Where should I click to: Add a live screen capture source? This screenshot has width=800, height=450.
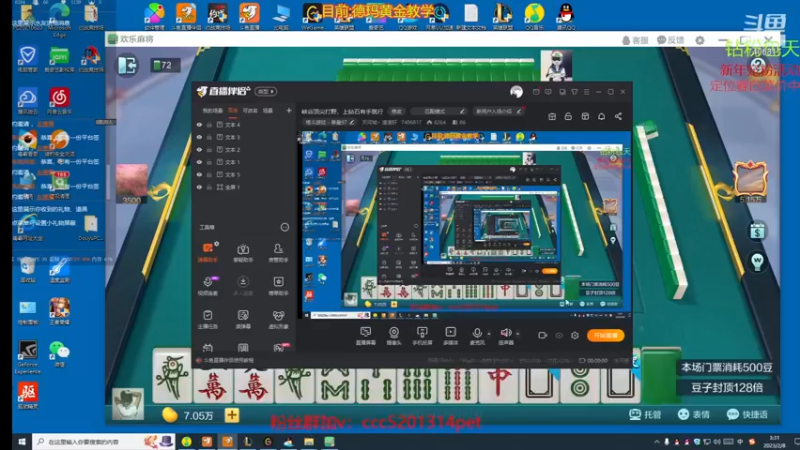[x=366, y=336]
